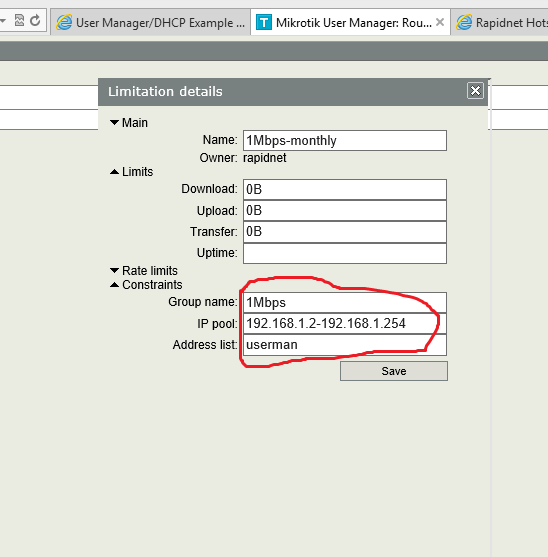Screen dimensions: 548x557
Task: Click the Rate limits label
Action: (150, 271)
